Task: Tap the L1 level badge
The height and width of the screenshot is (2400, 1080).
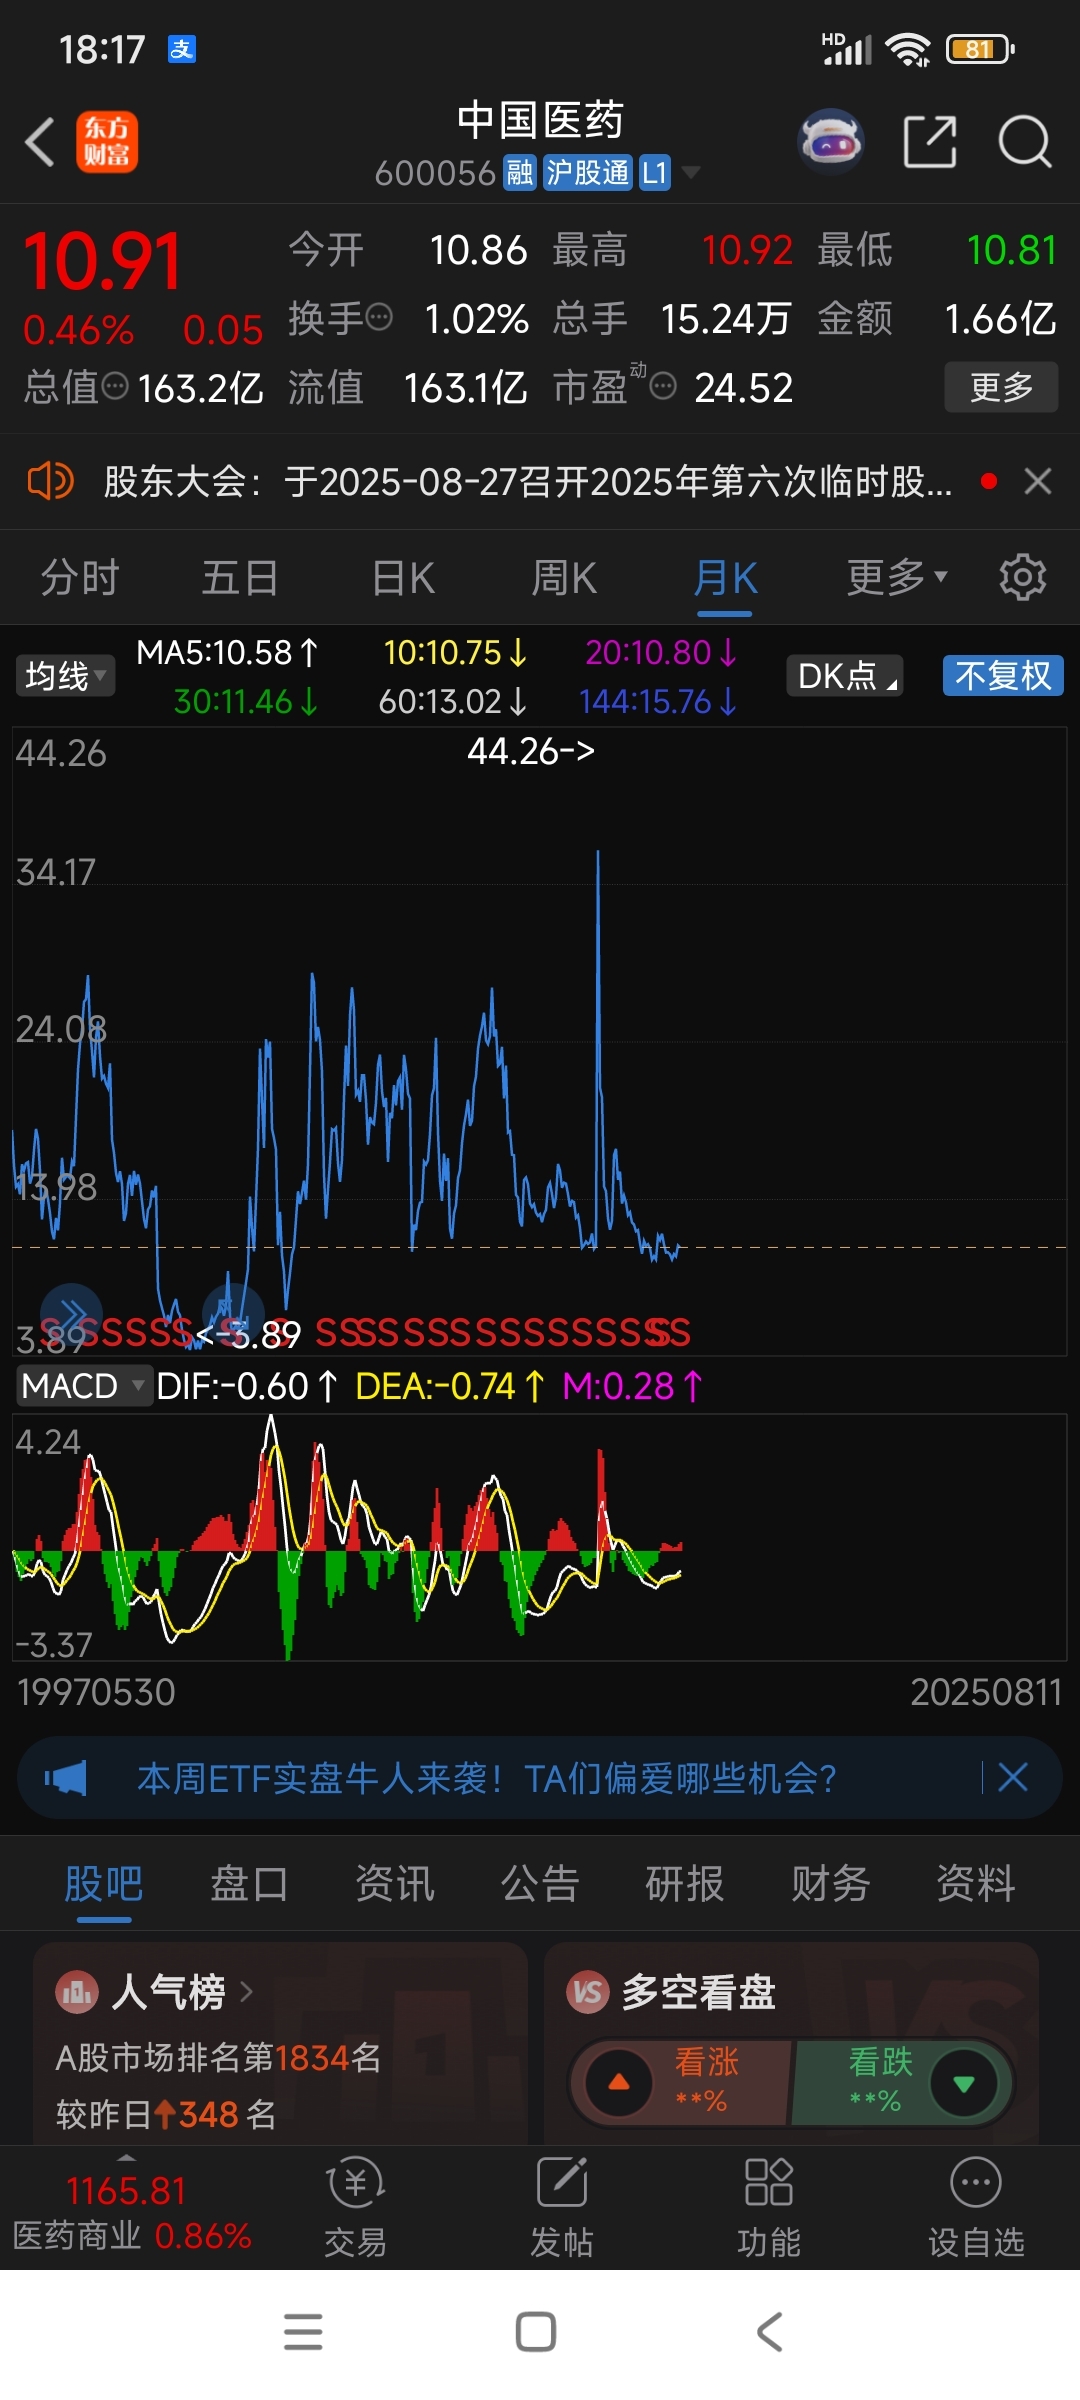Action: click(x=654, y=173)
